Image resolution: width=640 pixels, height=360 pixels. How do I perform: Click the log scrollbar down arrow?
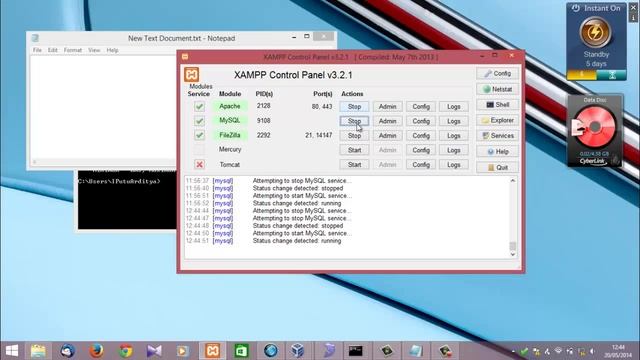(513, 254)
